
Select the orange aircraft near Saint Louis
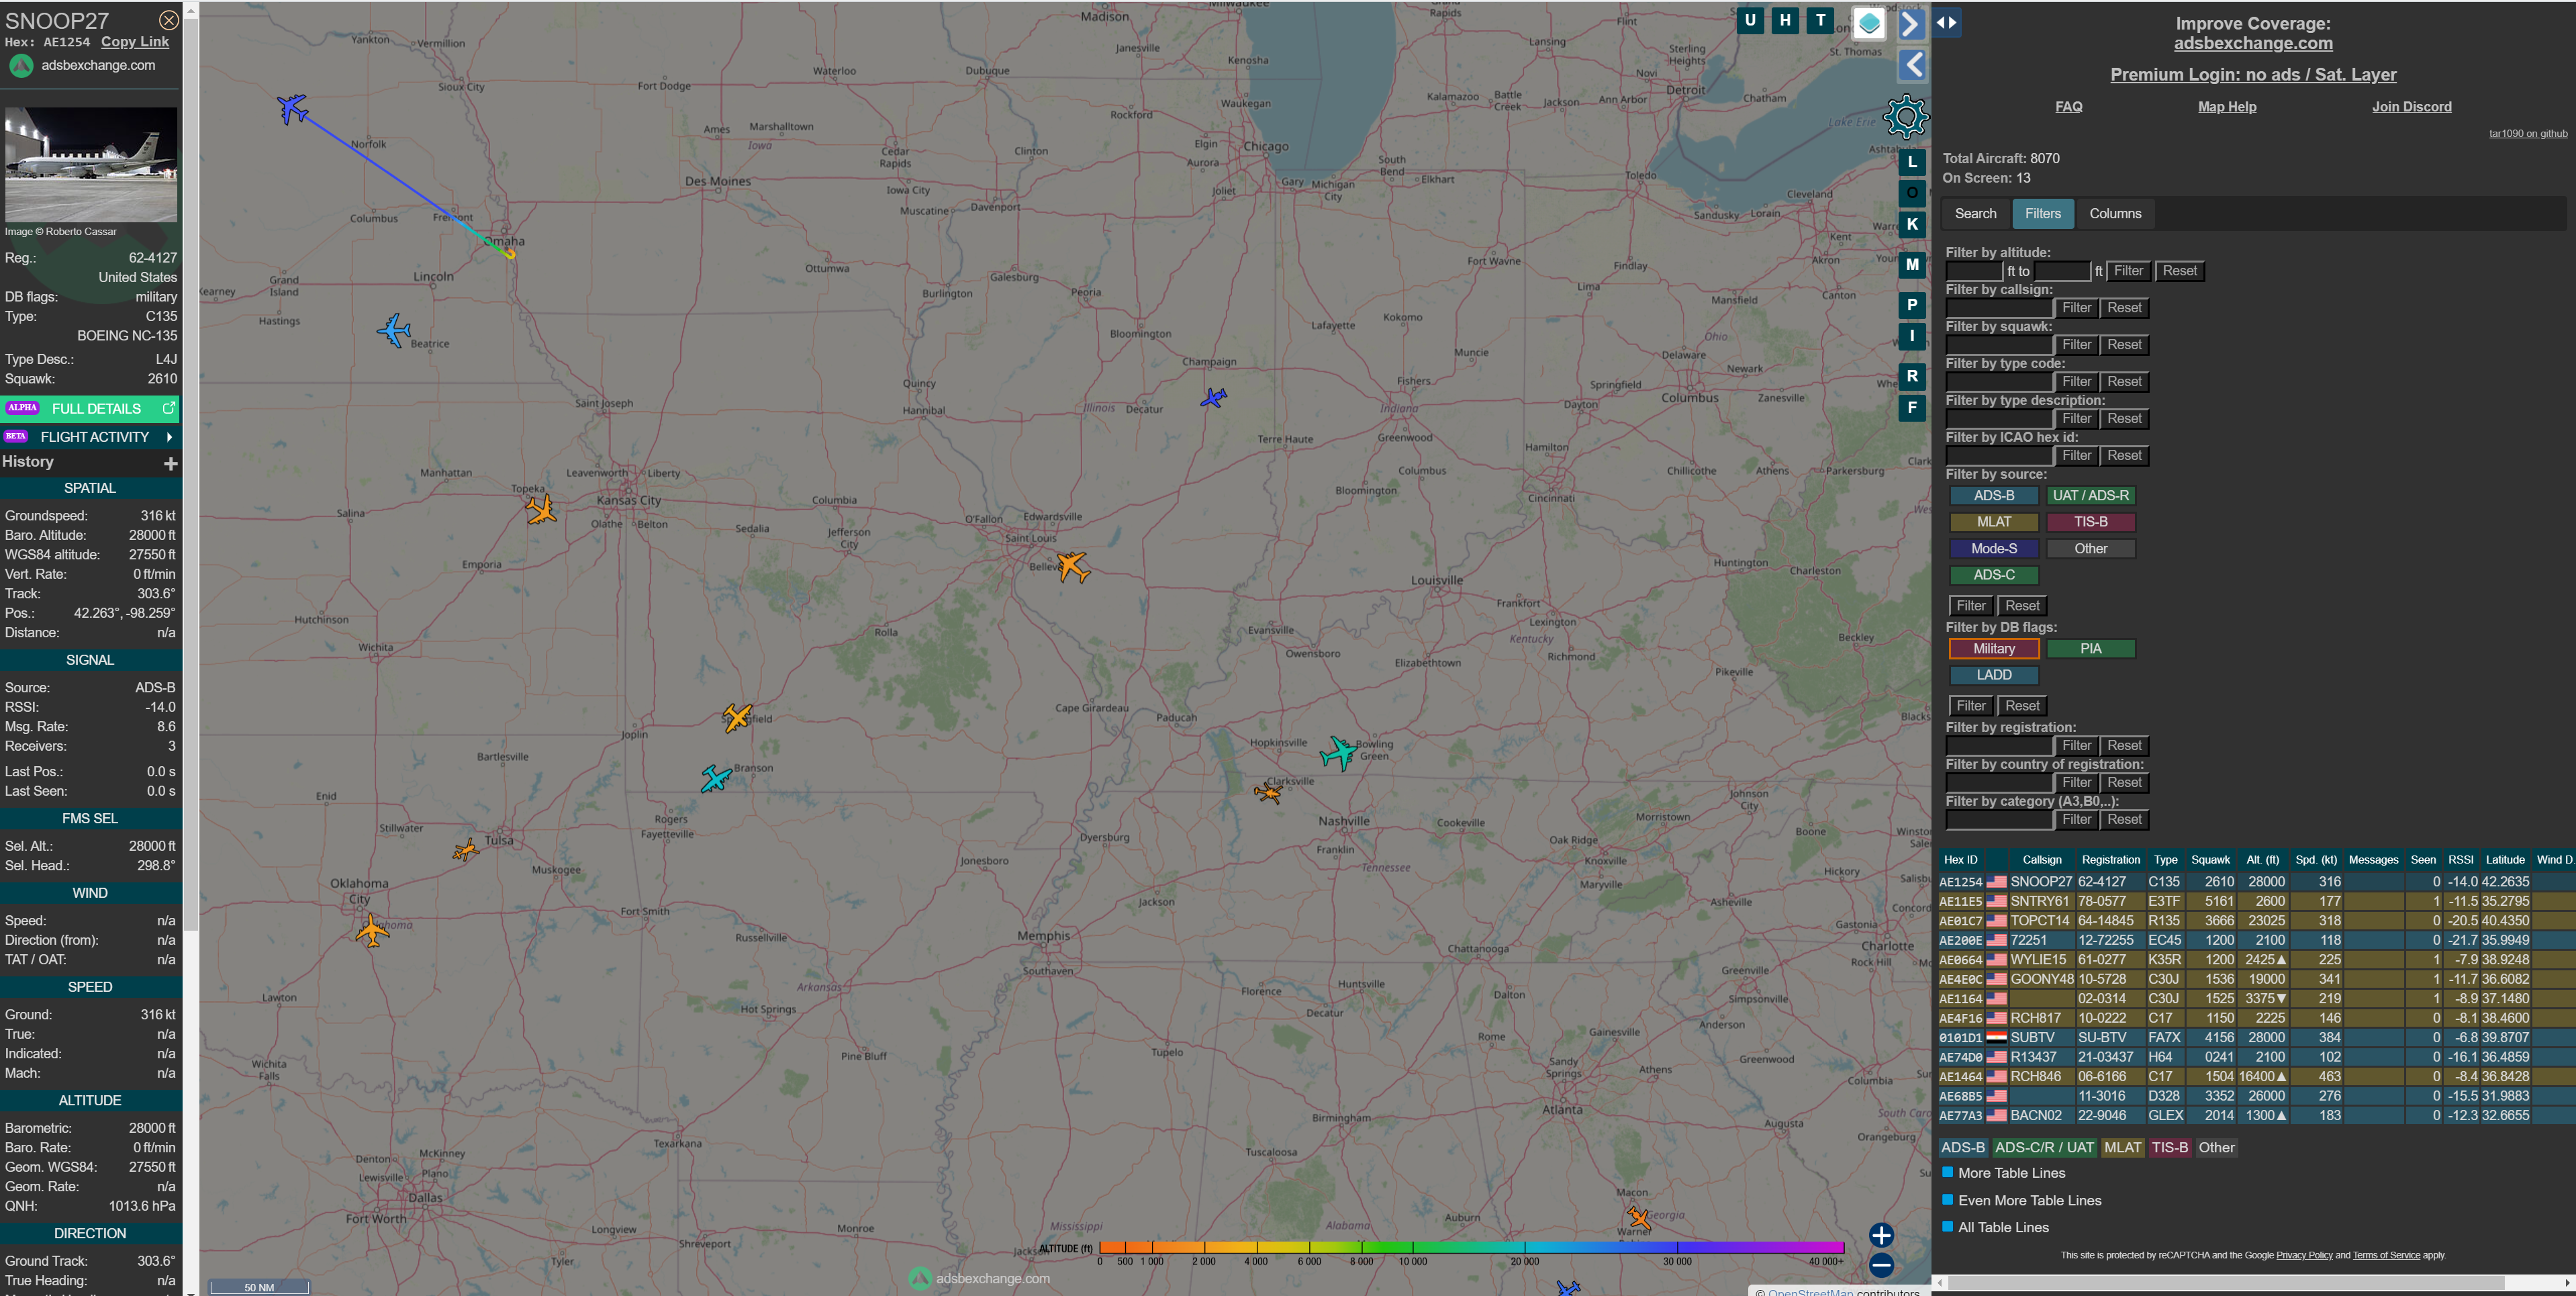click(x=1073, y=566)
